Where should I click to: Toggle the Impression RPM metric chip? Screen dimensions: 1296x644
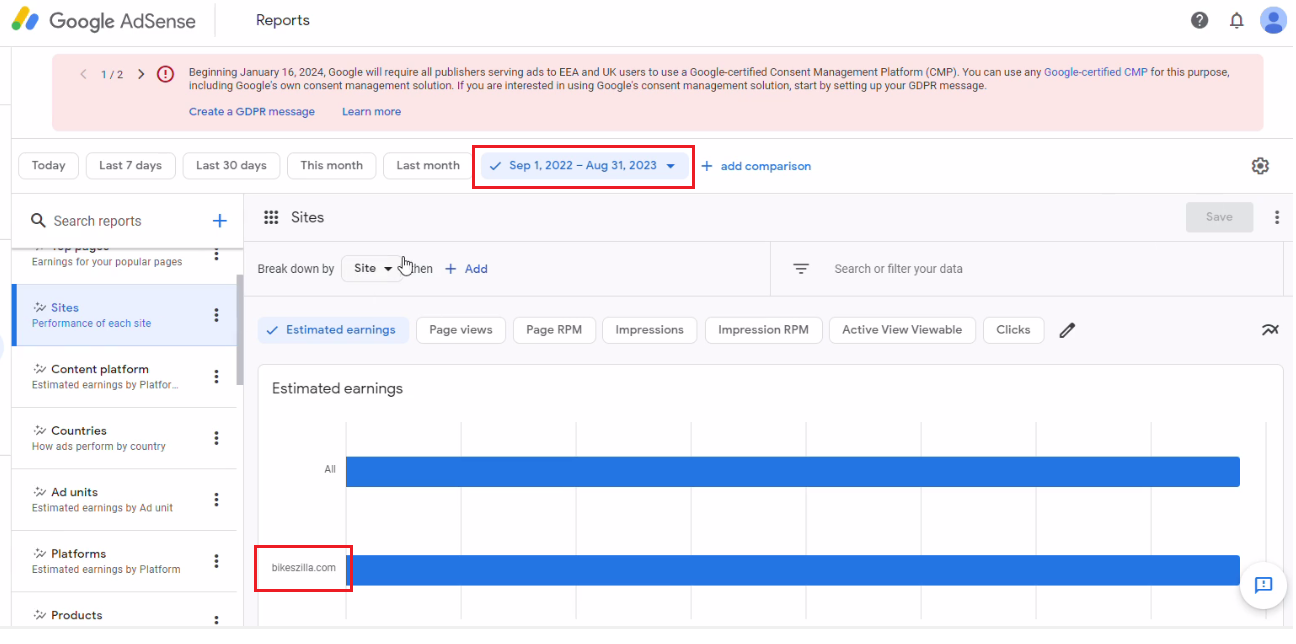(x=763, y=330)
